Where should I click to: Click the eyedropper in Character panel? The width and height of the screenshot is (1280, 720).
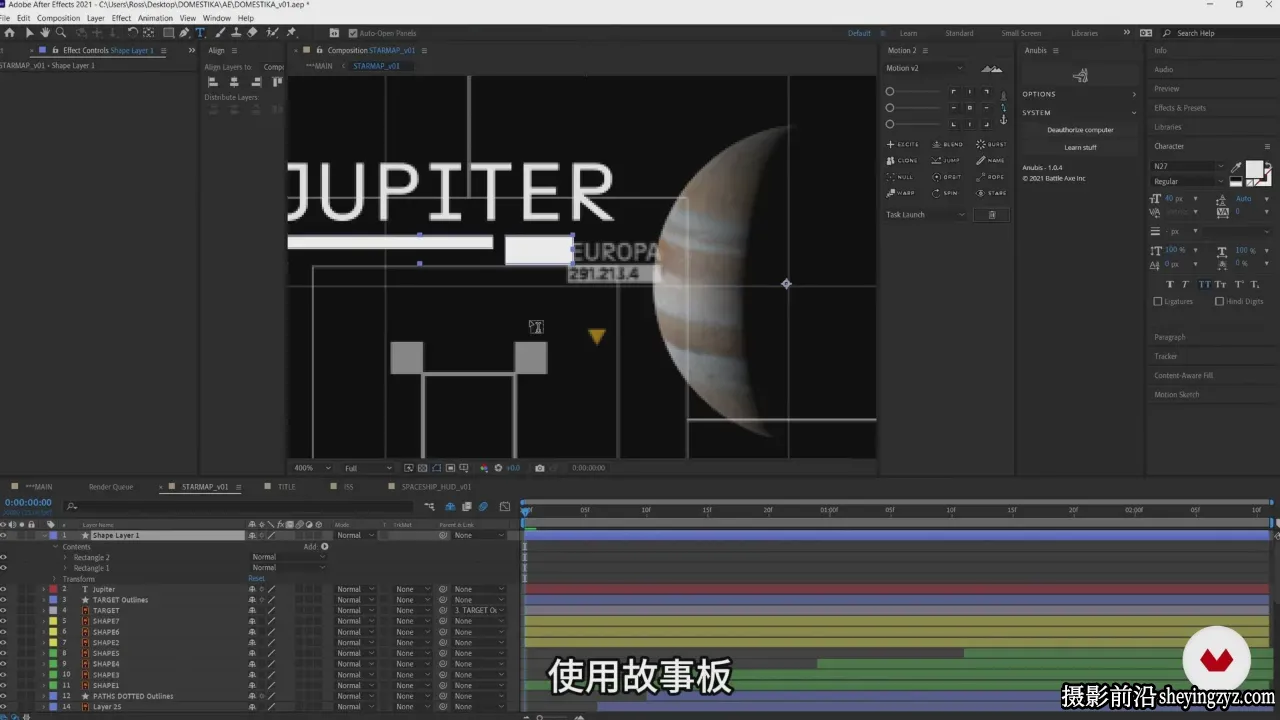[1236, 168]
